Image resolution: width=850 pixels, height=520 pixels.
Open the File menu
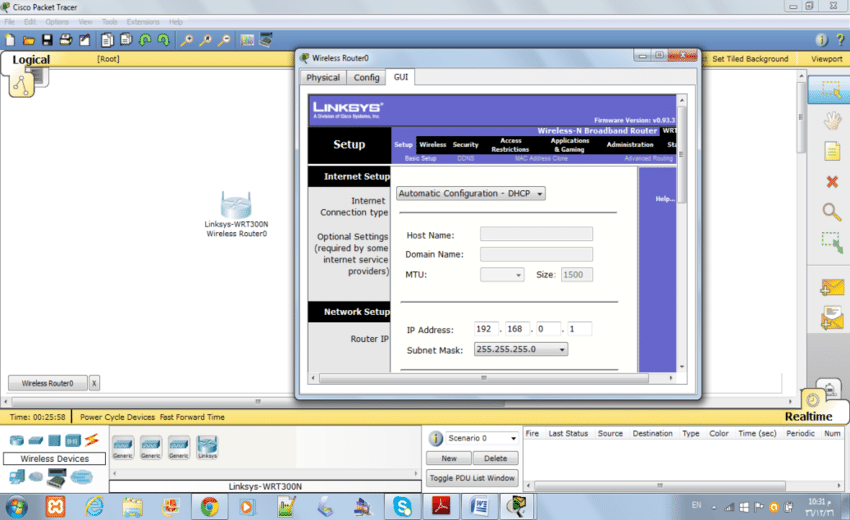tap(10, 22)
